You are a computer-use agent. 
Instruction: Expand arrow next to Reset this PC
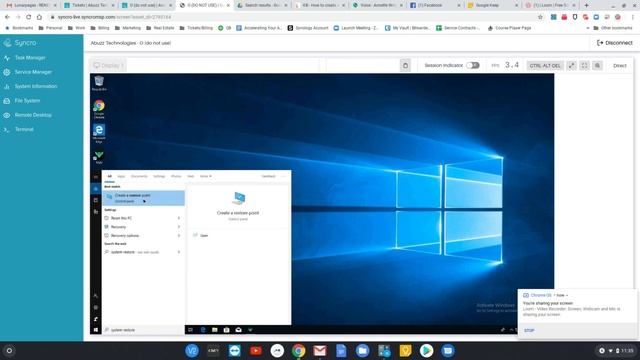179,218
